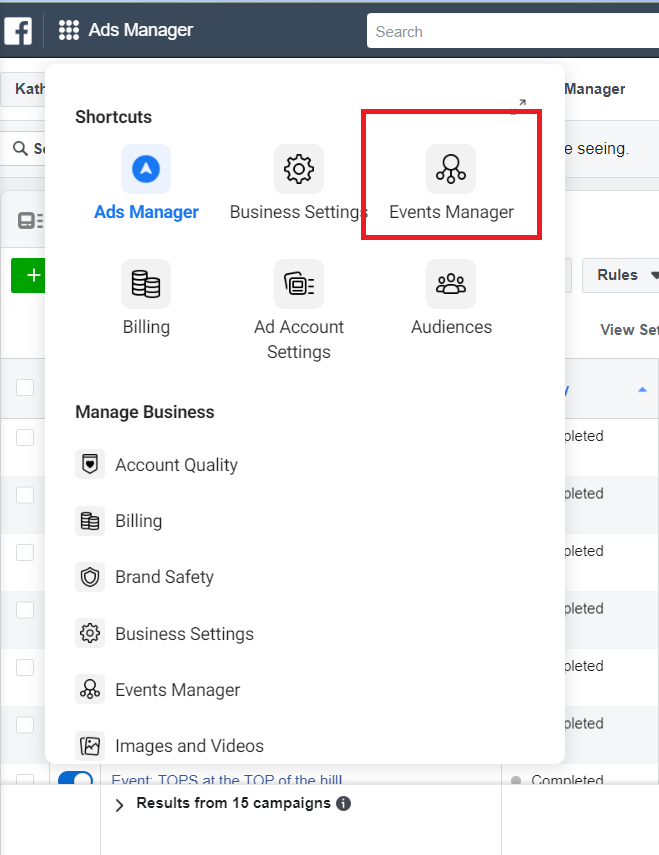Viewport: 659px width, 855px height.
Task: Click the campaigns view icon at left
Action: [30, 221]
